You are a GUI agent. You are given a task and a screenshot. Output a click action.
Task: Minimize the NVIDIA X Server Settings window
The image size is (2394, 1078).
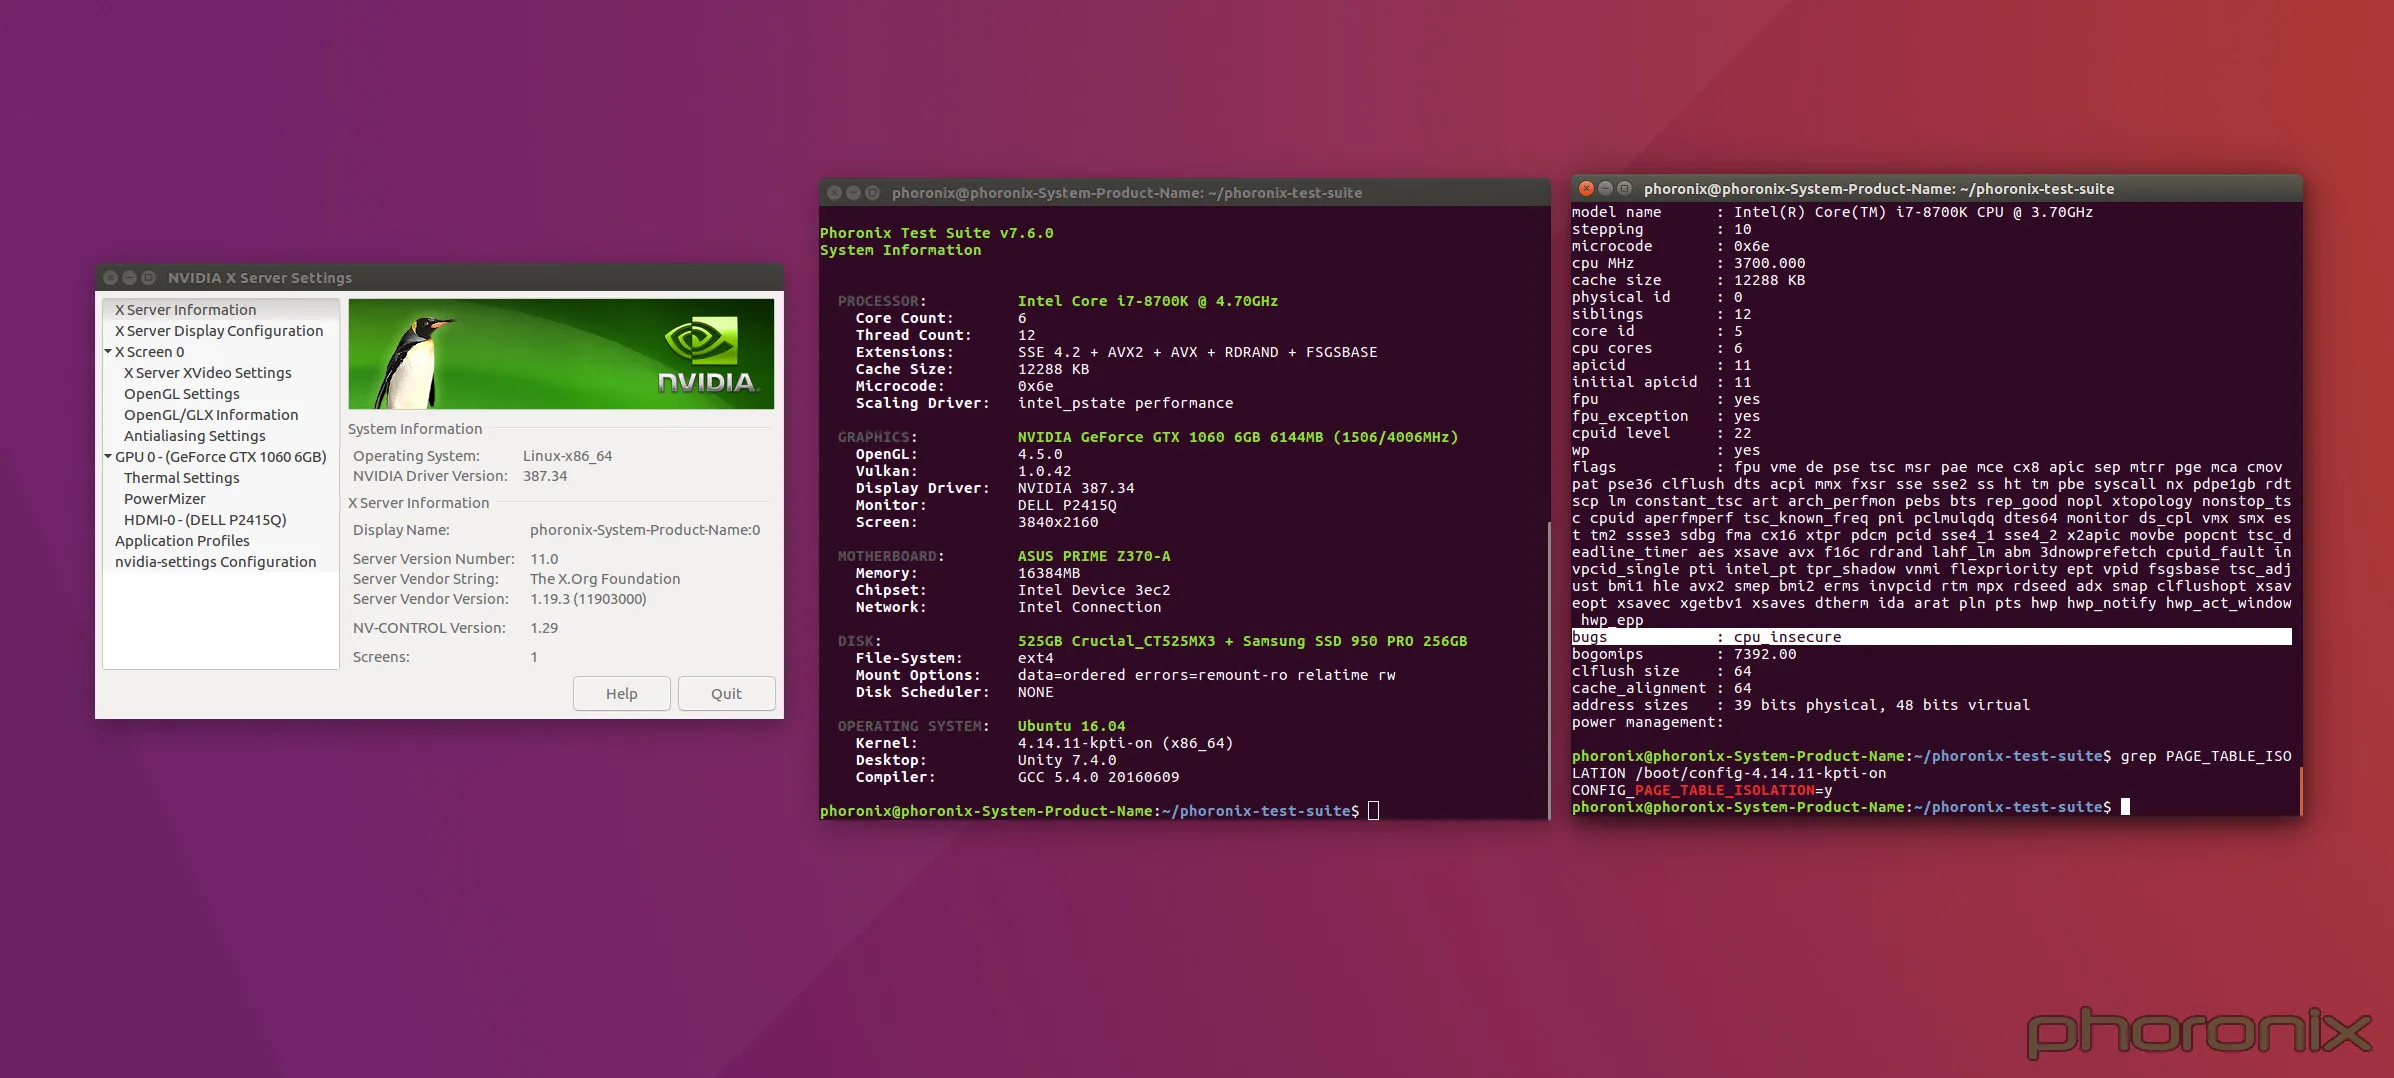(130, 278)
